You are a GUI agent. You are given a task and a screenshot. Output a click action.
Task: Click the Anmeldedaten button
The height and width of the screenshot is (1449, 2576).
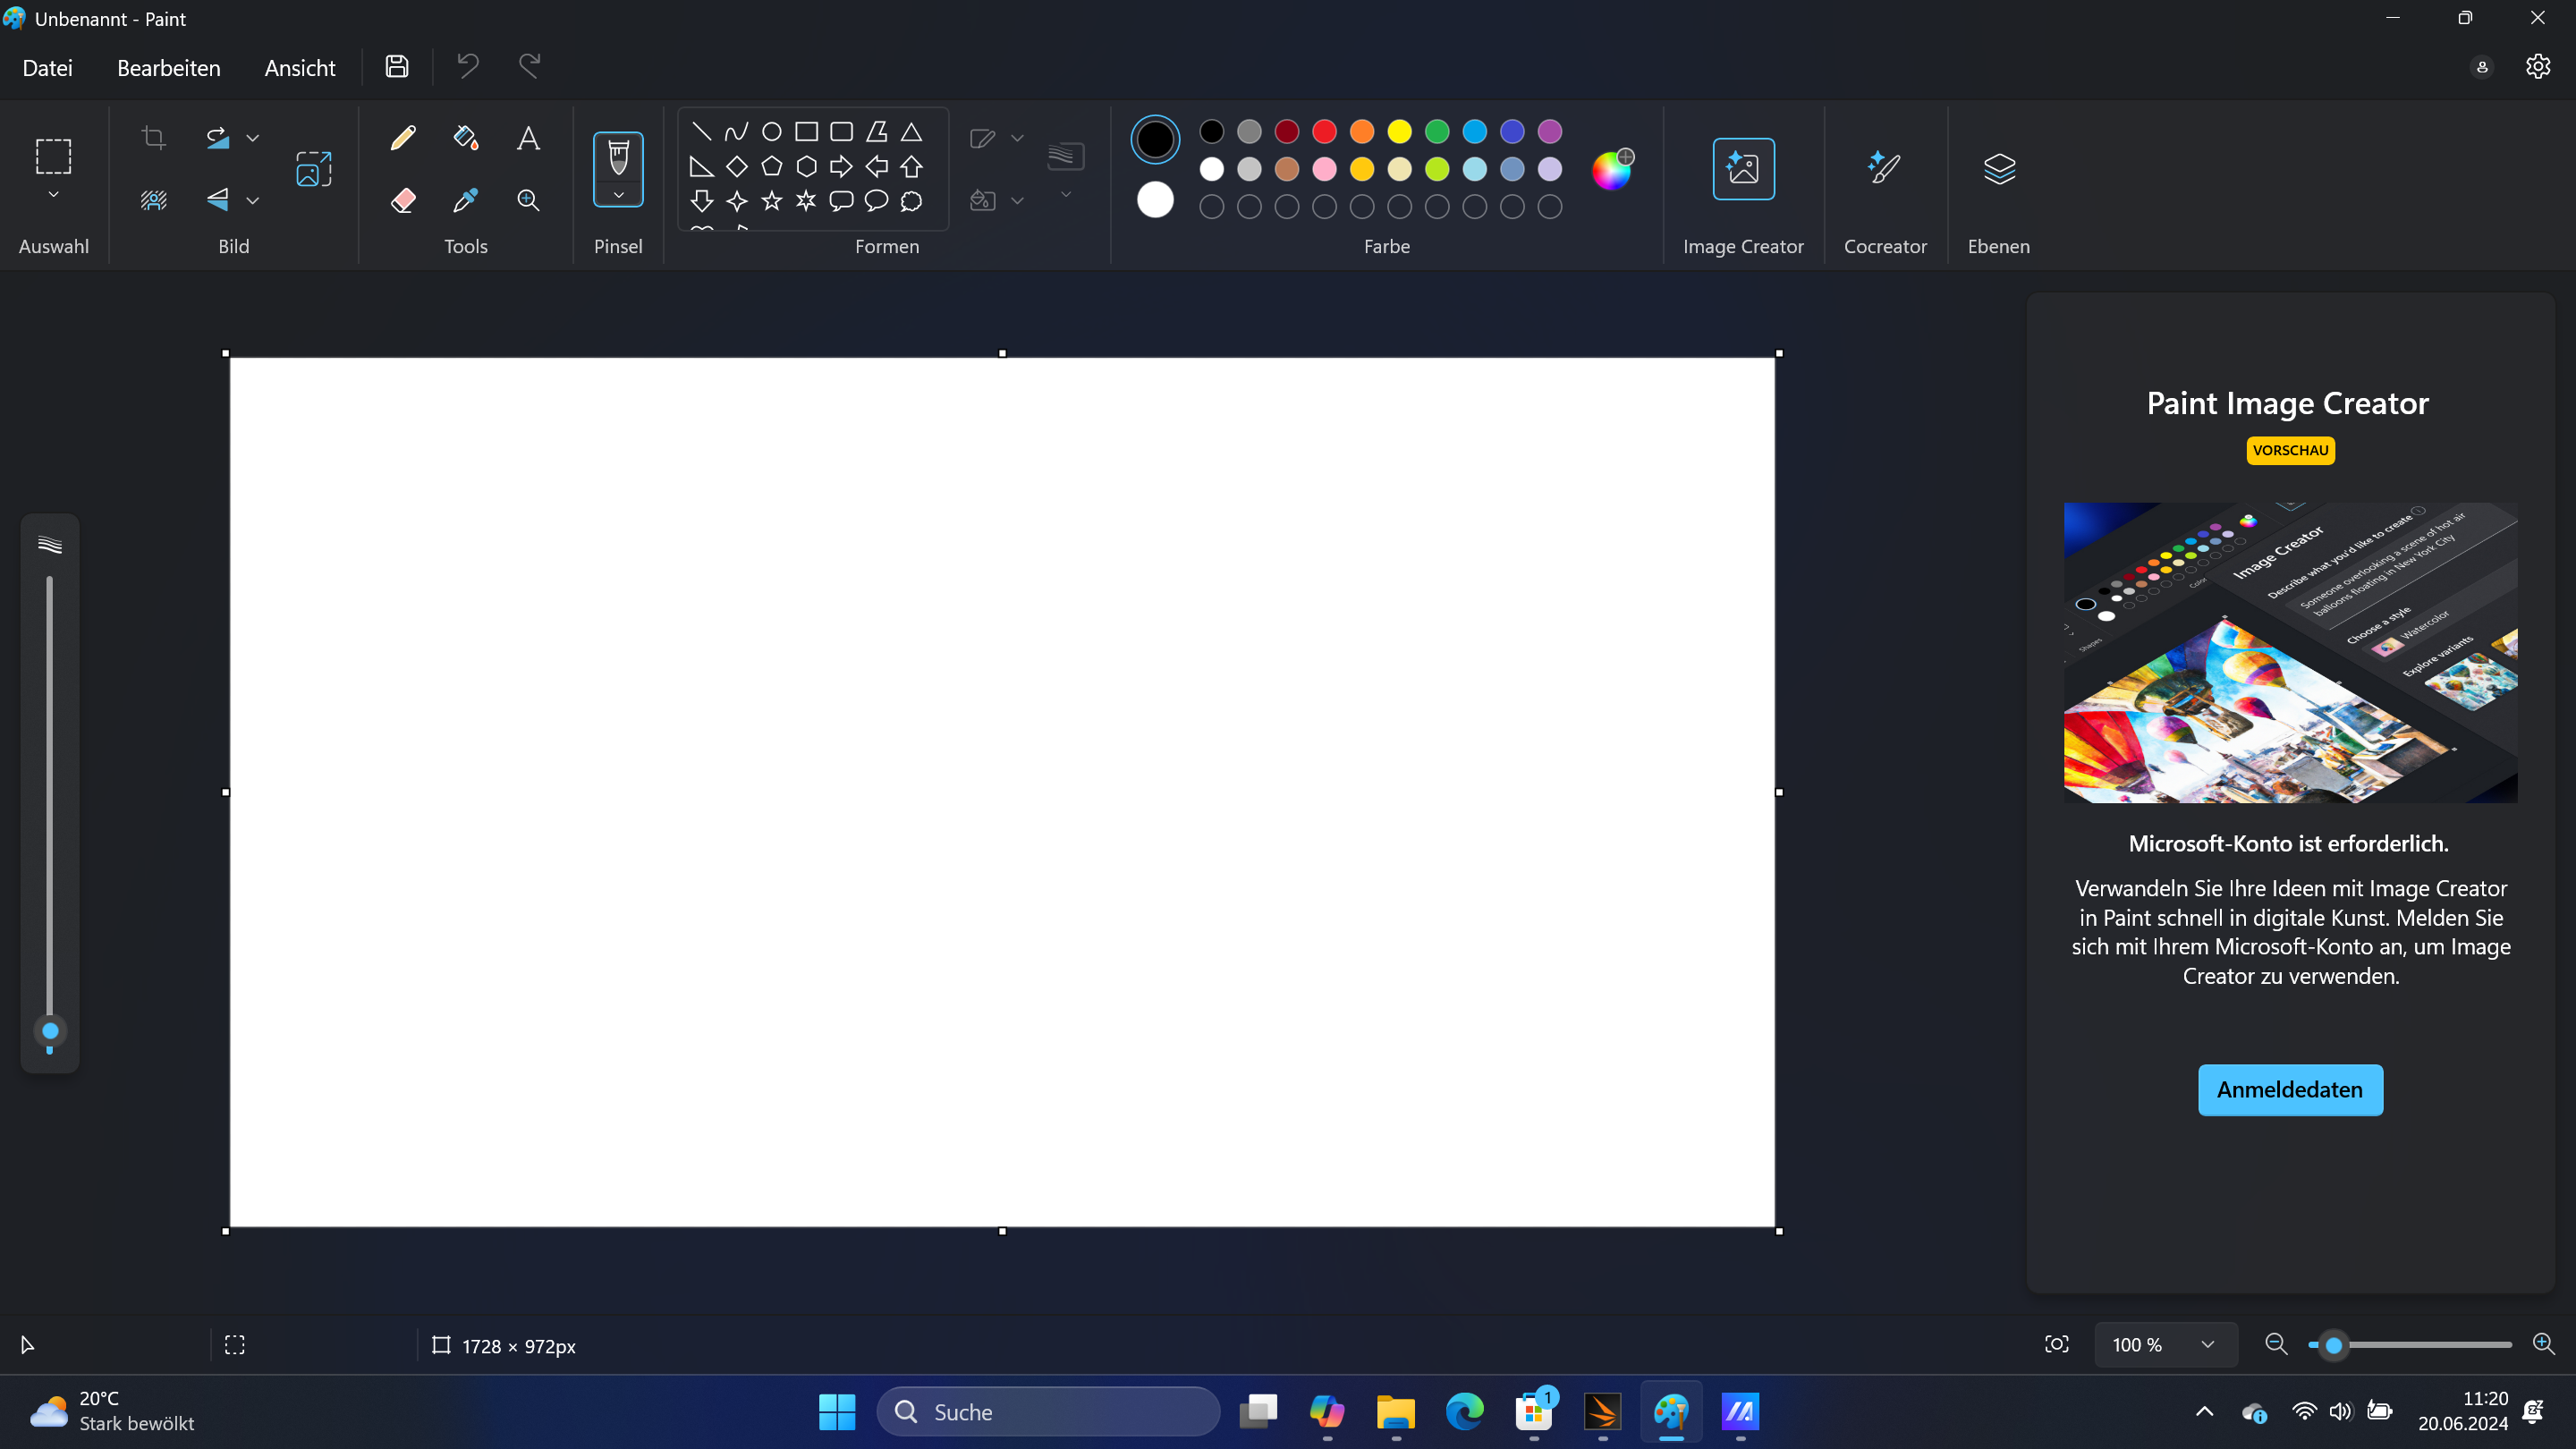coord(2290,1089)
